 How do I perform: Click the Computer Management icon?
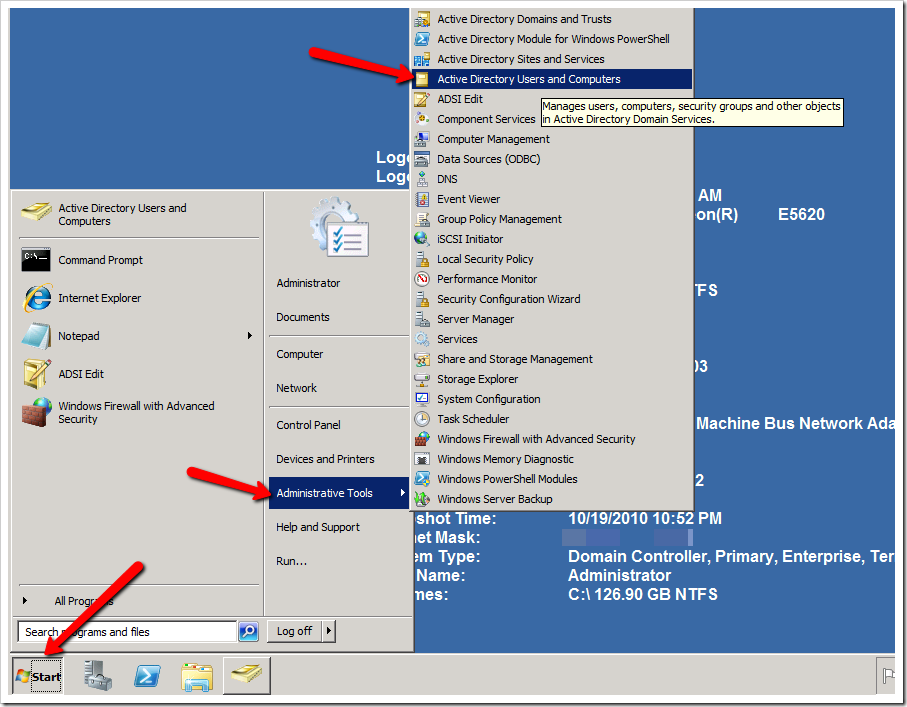422,139
